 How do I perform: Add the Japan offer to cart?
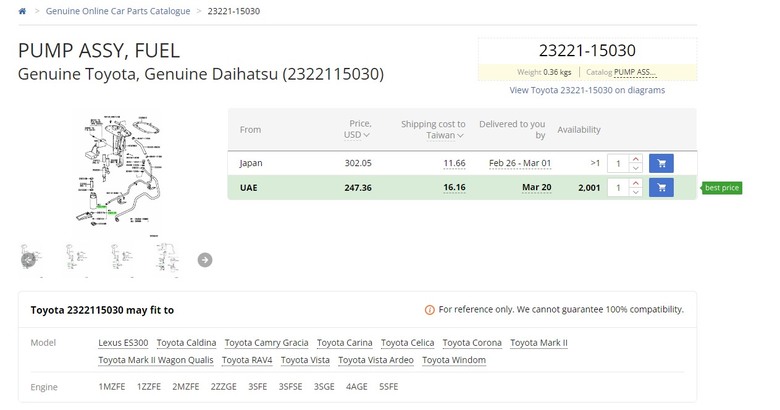(661, 163)
